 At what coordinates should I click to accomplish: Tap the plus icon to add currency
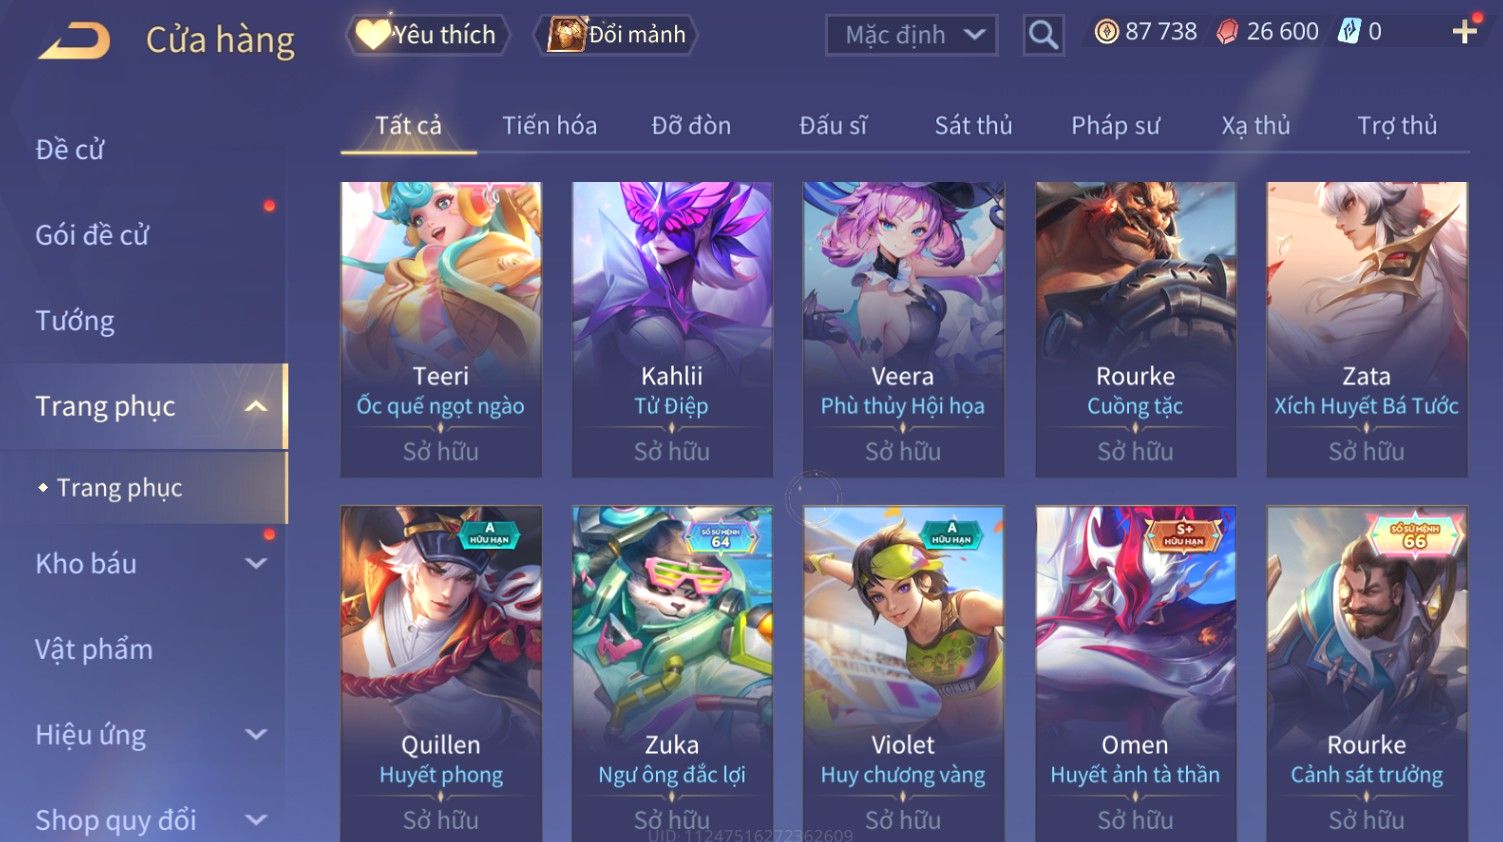[x=1464, y=32]
